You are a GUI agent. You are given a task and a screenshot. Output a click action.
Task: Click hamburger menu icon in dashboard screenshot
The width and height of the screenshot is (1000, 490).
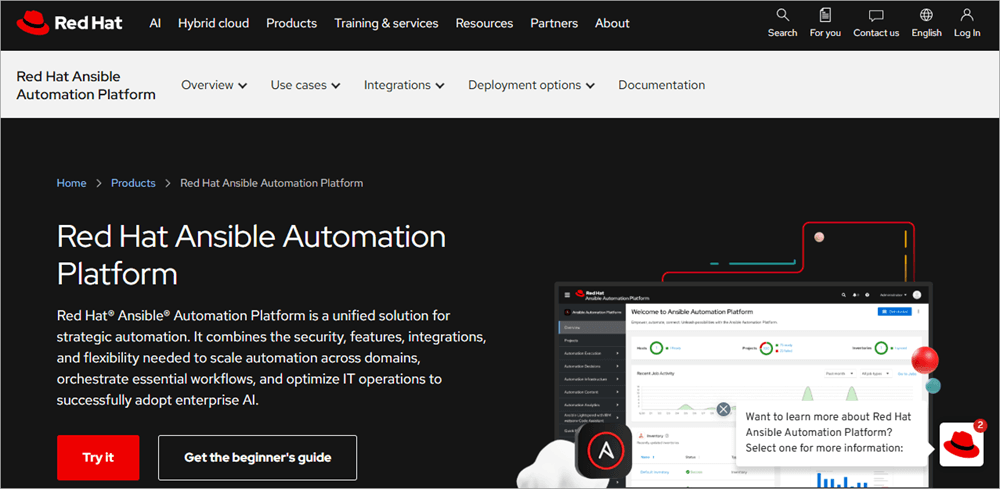568,295
